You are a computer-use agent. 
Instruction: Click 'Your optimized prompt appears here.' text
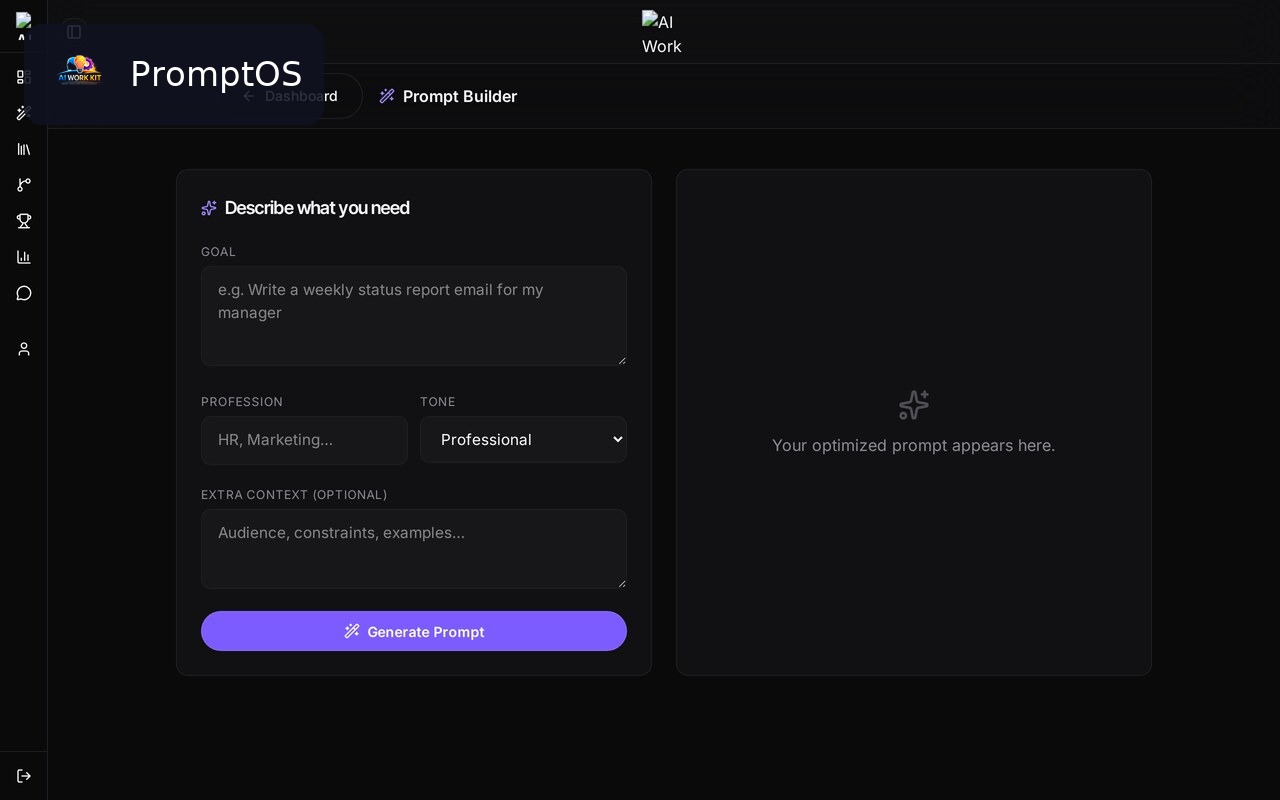914,445
